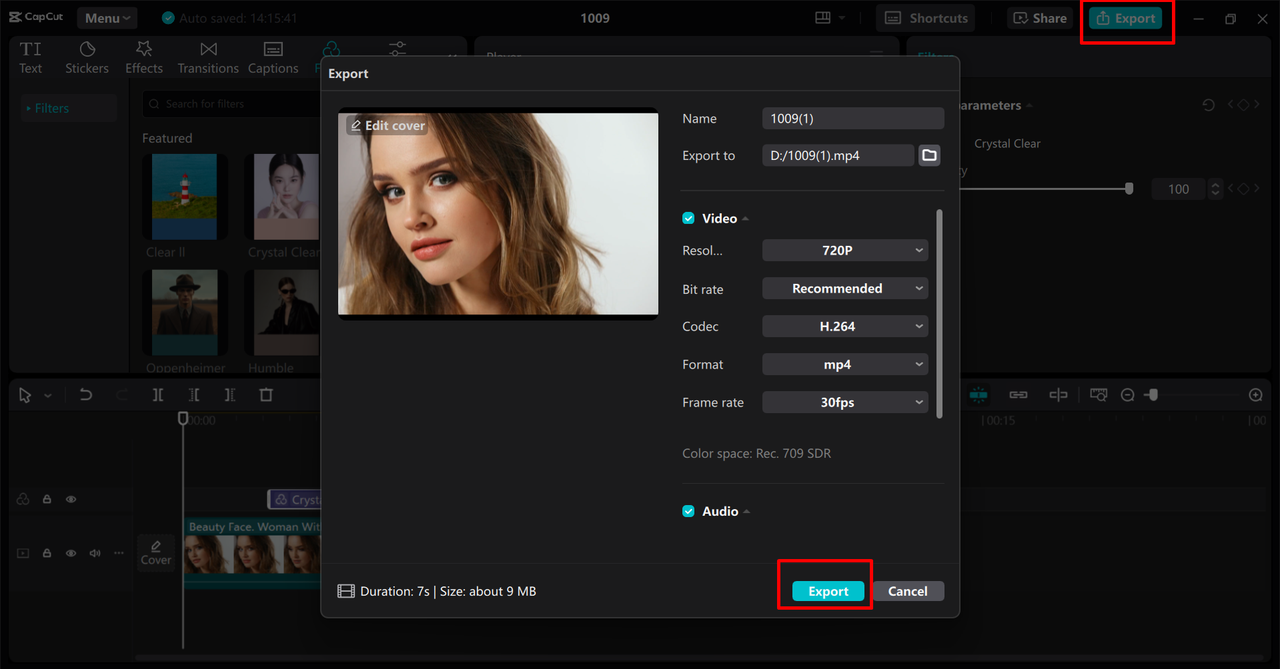Open the Resolution 720P dropdown

coord(845,250)
